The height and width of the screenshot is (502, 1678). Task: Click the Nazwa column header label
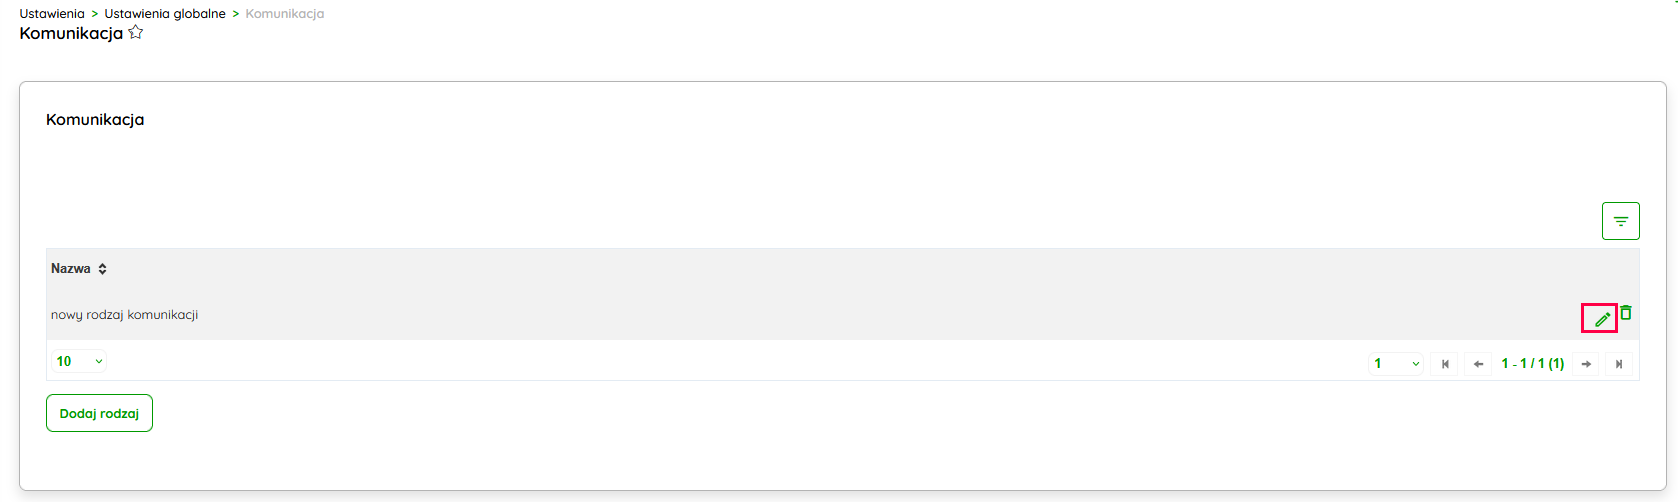coord(71,269)
